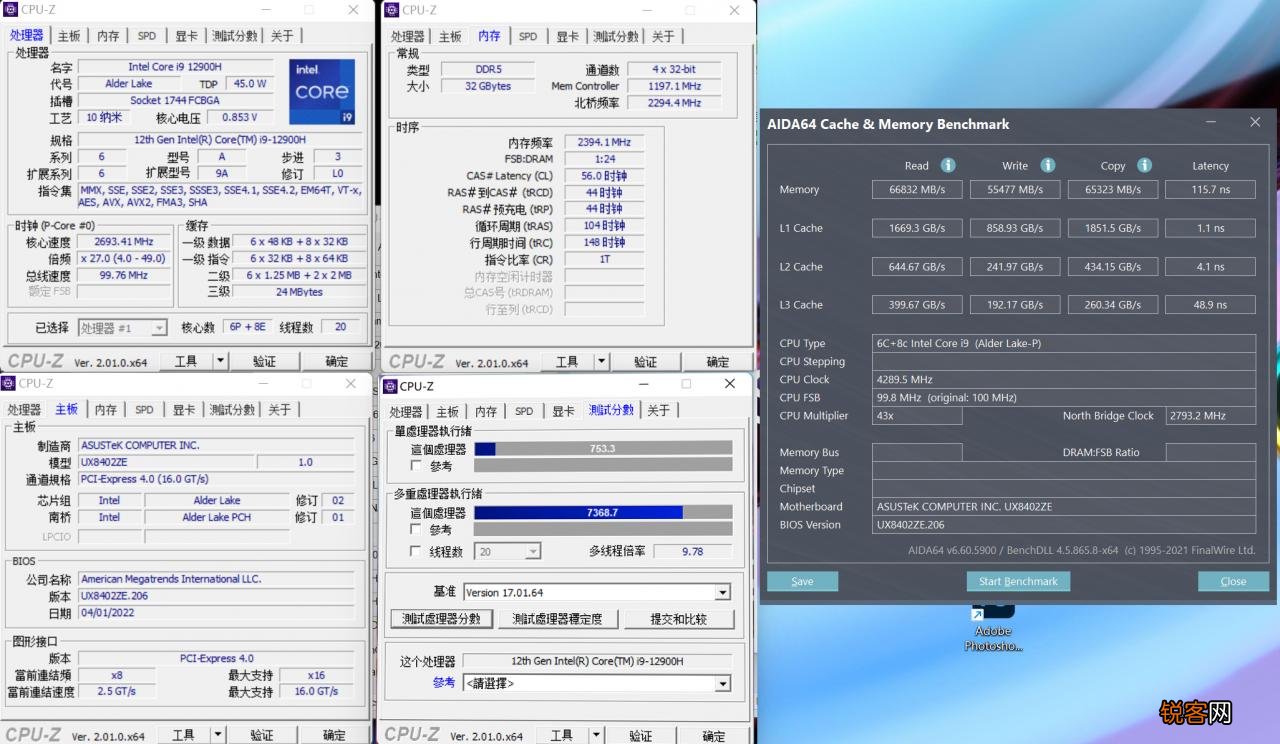Switch to 主板 tab in the benchmark CPU-Z window
Viewport: 1280px width, 744px height.
click(x=447, y=411)
